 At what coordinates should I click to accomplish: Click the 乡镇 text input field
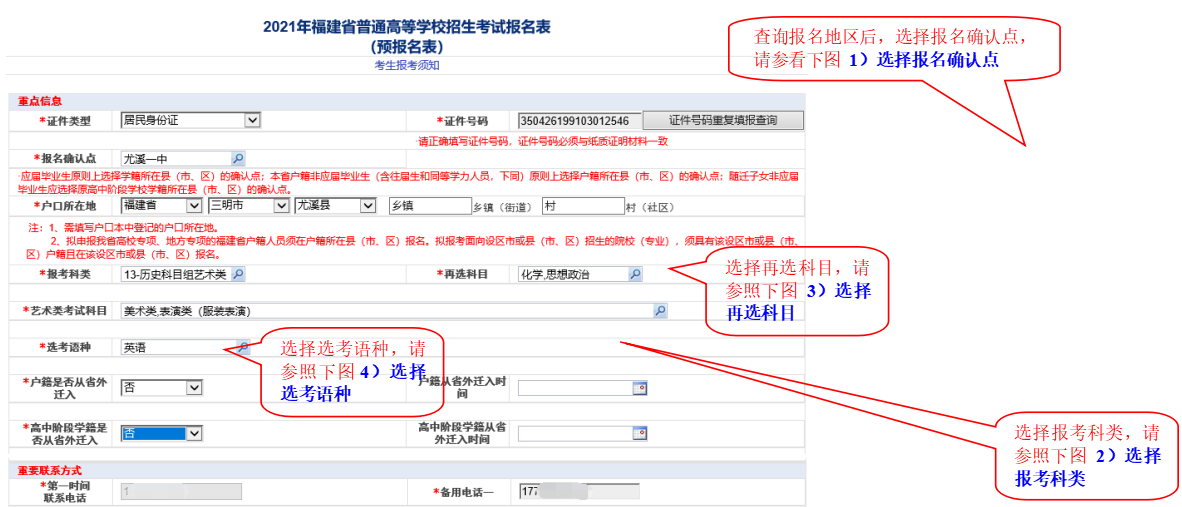pos(428,206)
